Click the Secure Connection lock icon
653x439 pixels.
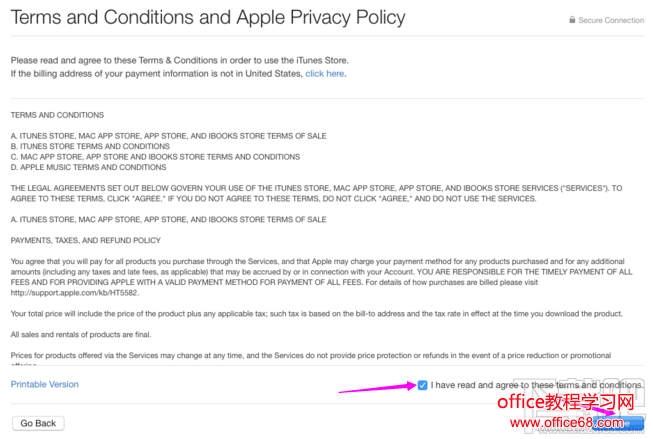572,20
